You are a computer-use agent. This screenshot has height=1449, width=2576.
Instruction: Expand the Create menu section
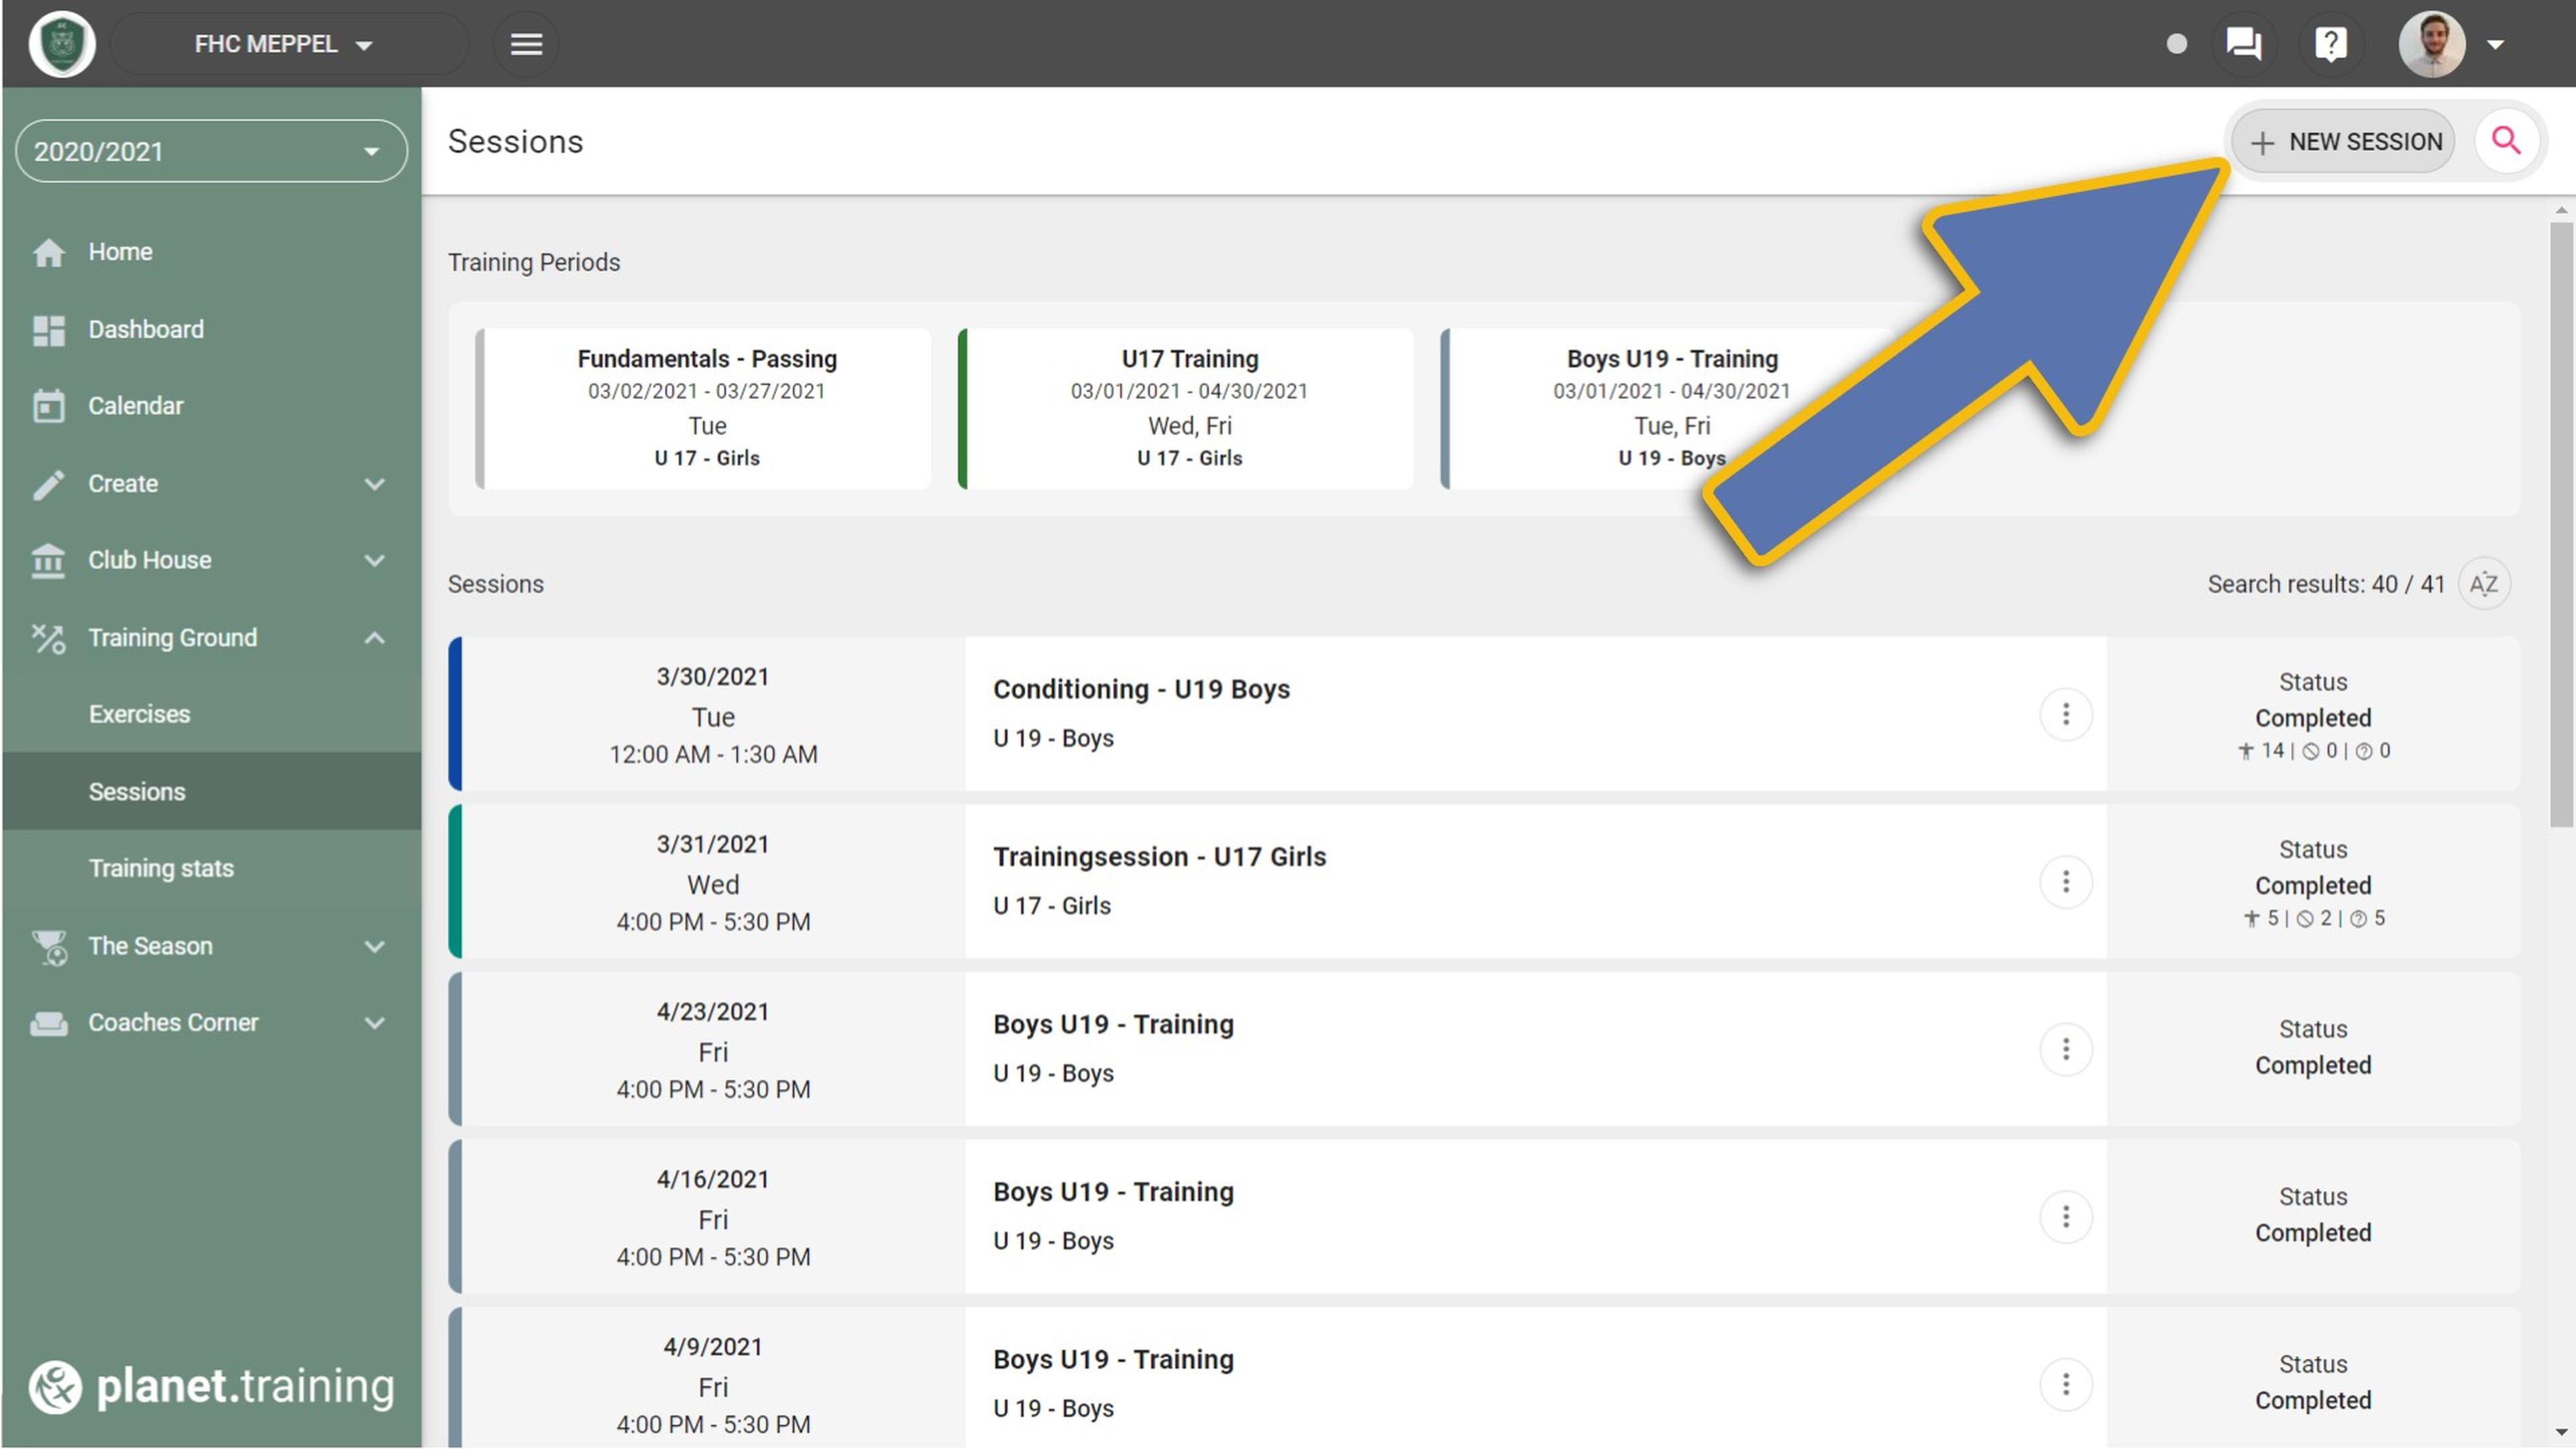click(211, 484)
